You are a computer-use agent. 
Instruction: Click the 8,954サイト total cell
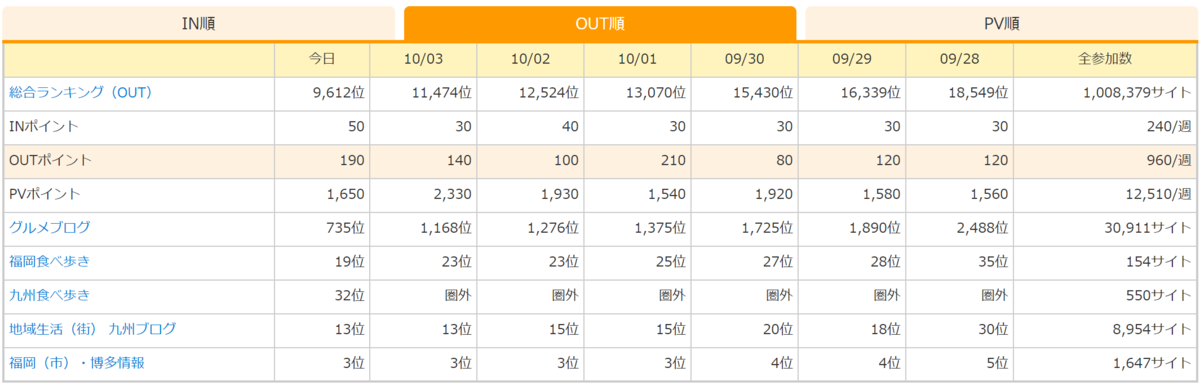tap(1105, 330)
